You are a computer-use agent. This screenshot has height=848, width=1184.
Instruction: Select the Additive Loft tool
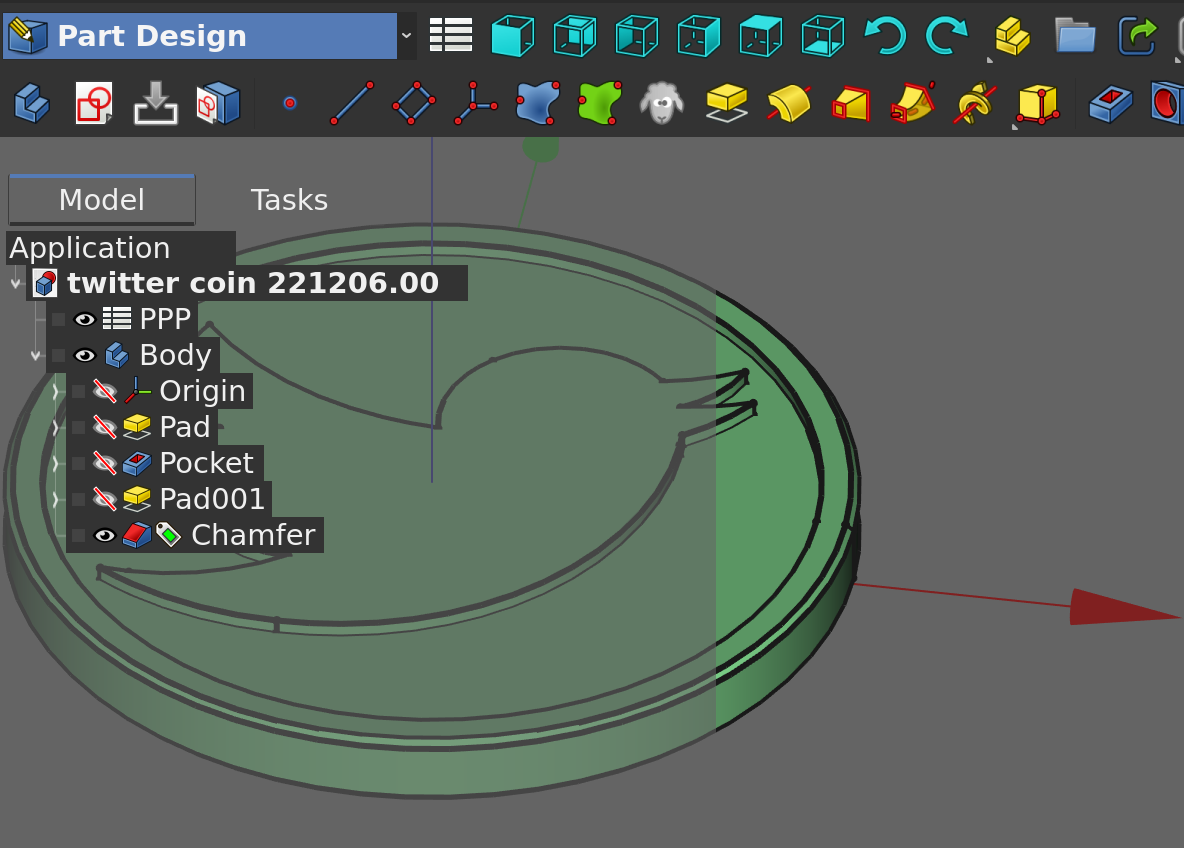click(x=850, y=103)
